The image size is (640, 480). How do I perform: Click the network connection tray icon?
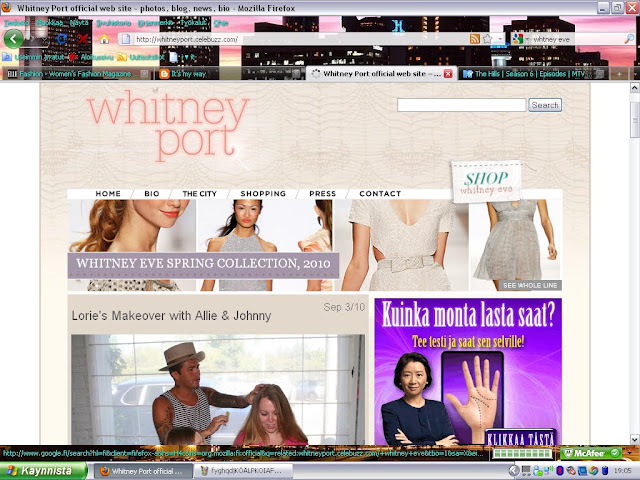pos(549,471)
